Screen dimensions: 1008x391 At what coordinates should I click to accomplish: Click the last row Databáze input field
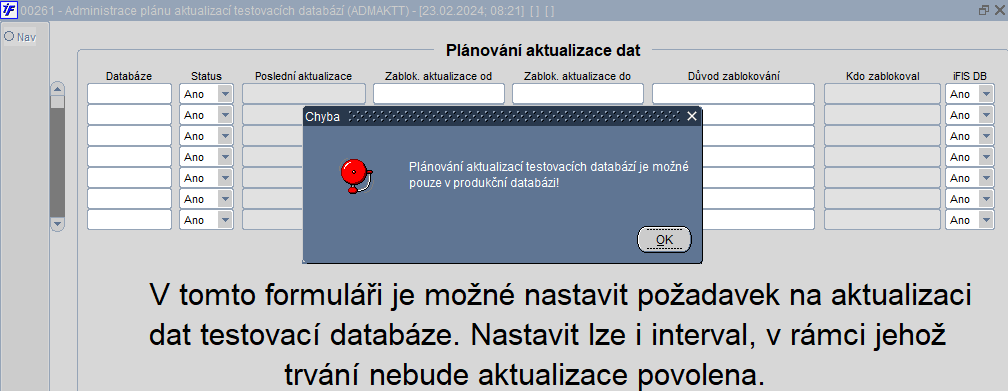click(129, 220)
